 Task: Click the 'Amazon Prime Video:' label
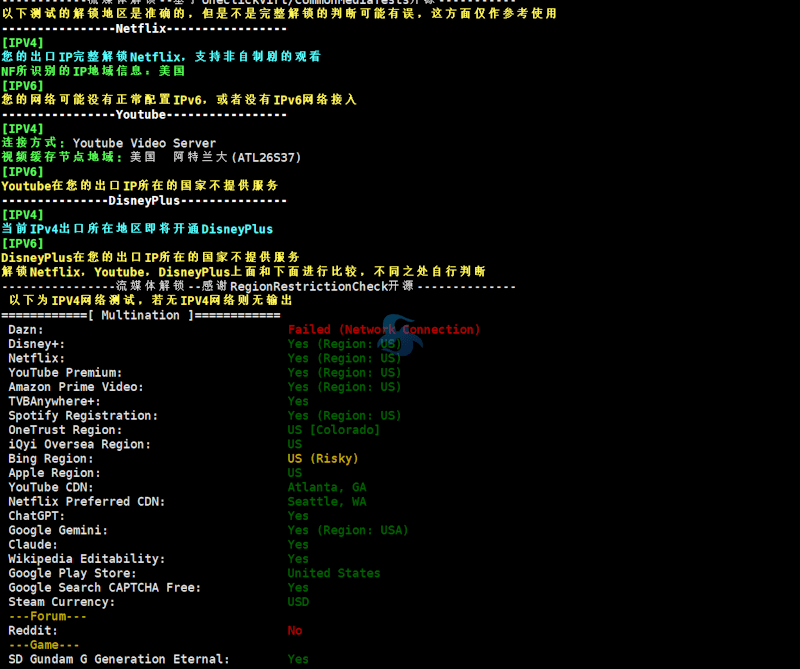pyautogui.click(x=76, y=387)
